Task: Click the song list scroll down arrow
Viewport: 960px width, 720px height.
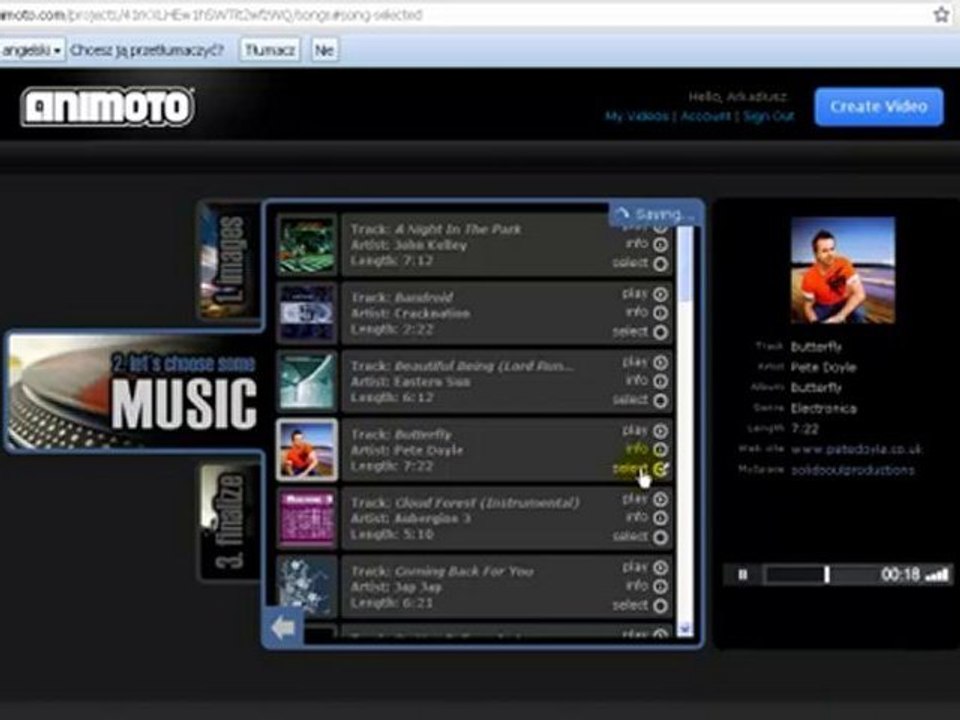Action: click(x=685, y=629)
